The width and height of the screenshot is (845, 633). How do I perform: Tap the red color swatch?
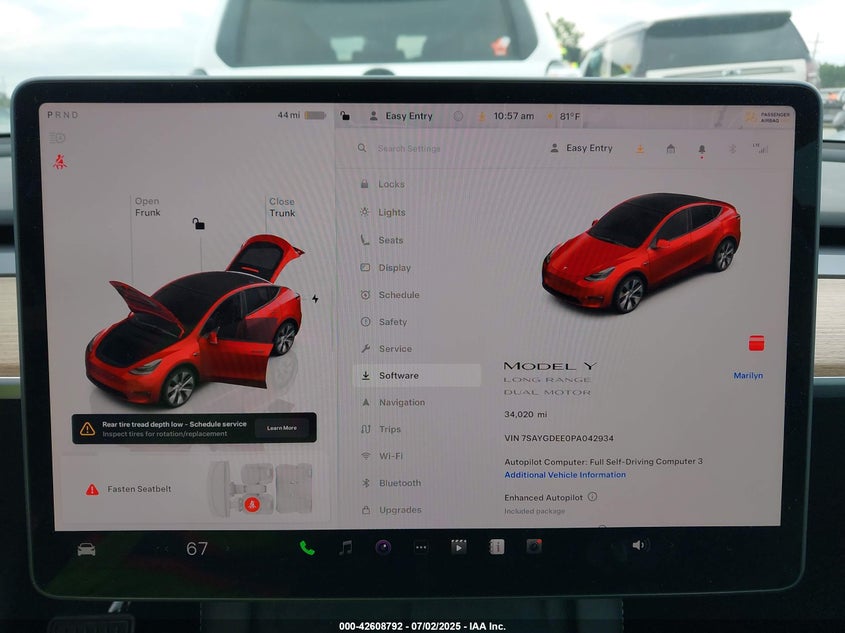coord(756,343)
